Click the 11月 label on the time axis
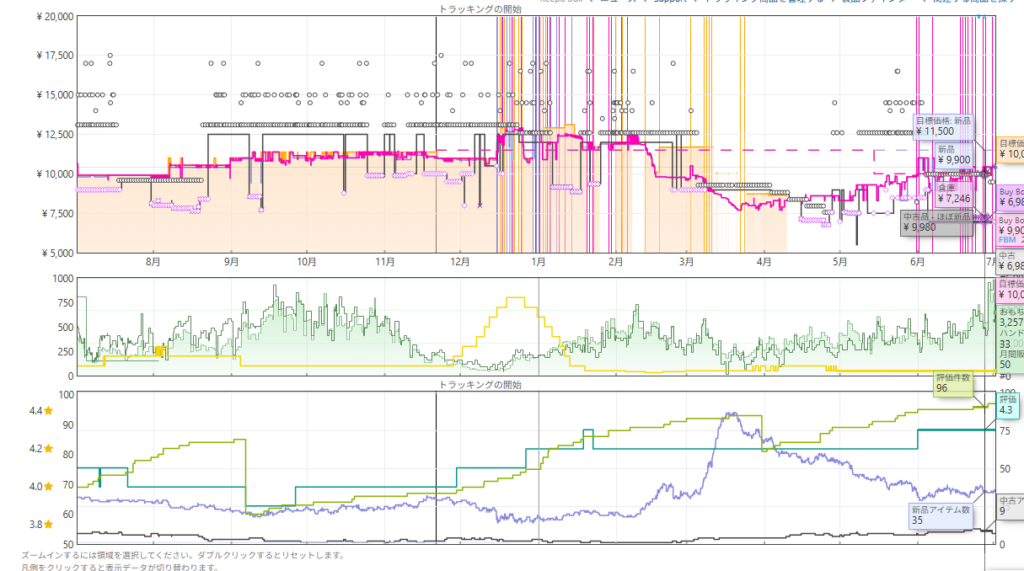 [385, 261]
